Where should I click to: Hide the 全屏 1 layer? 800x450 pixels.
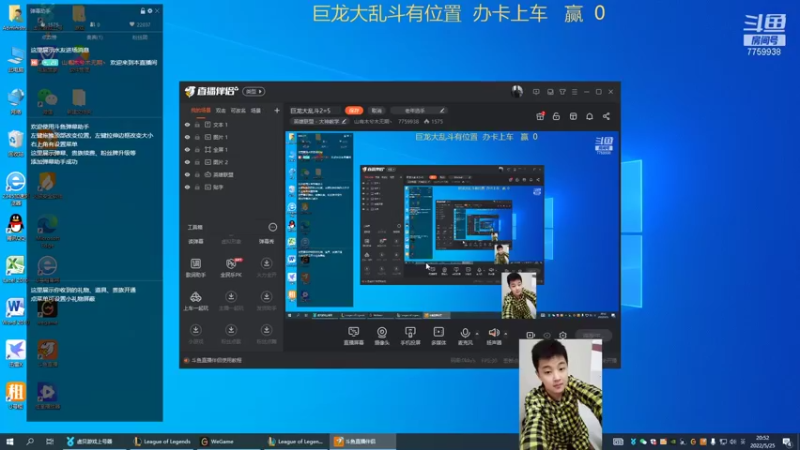coord(187,149)
